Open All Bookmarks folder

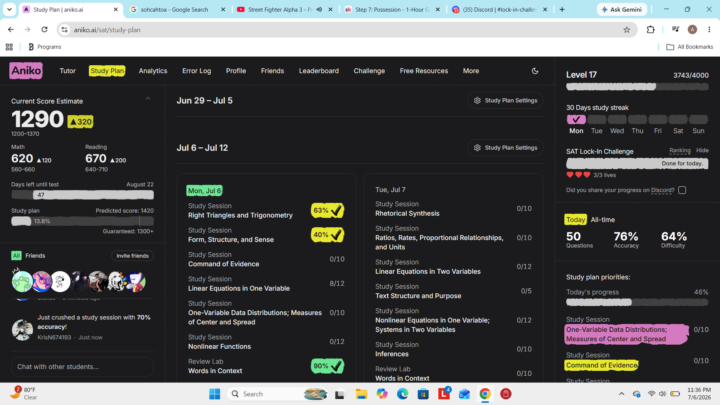[x=690, y=47]
